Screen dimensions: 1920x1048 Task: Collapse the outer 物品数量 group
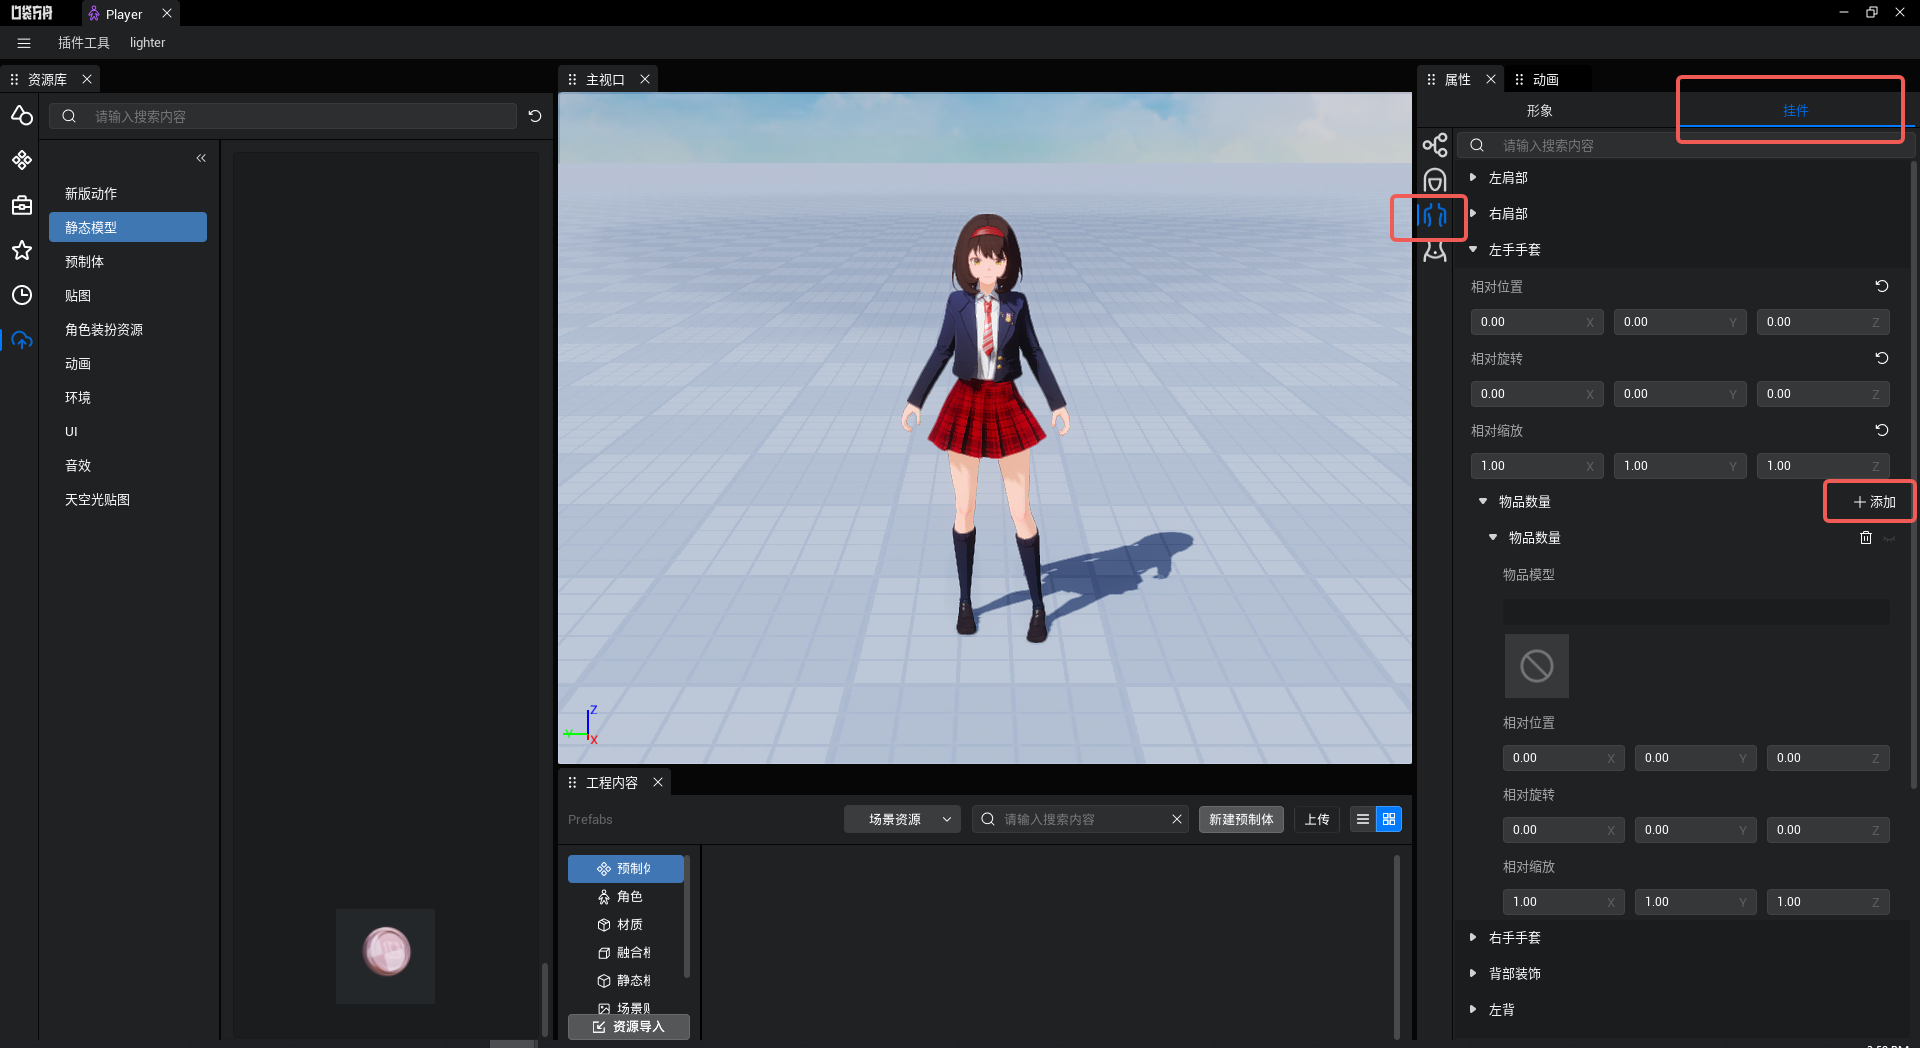(x=1483, y=501)
